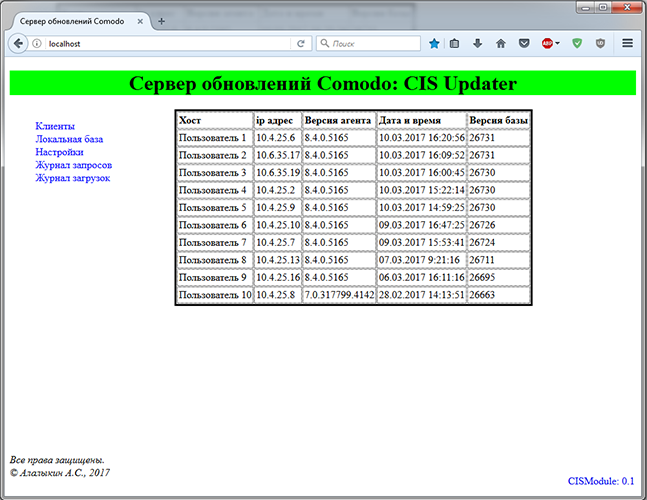The height and width of the screenshot is (500, 647).
Task: Open the hamburger browser menu
Action: point(628,43)
